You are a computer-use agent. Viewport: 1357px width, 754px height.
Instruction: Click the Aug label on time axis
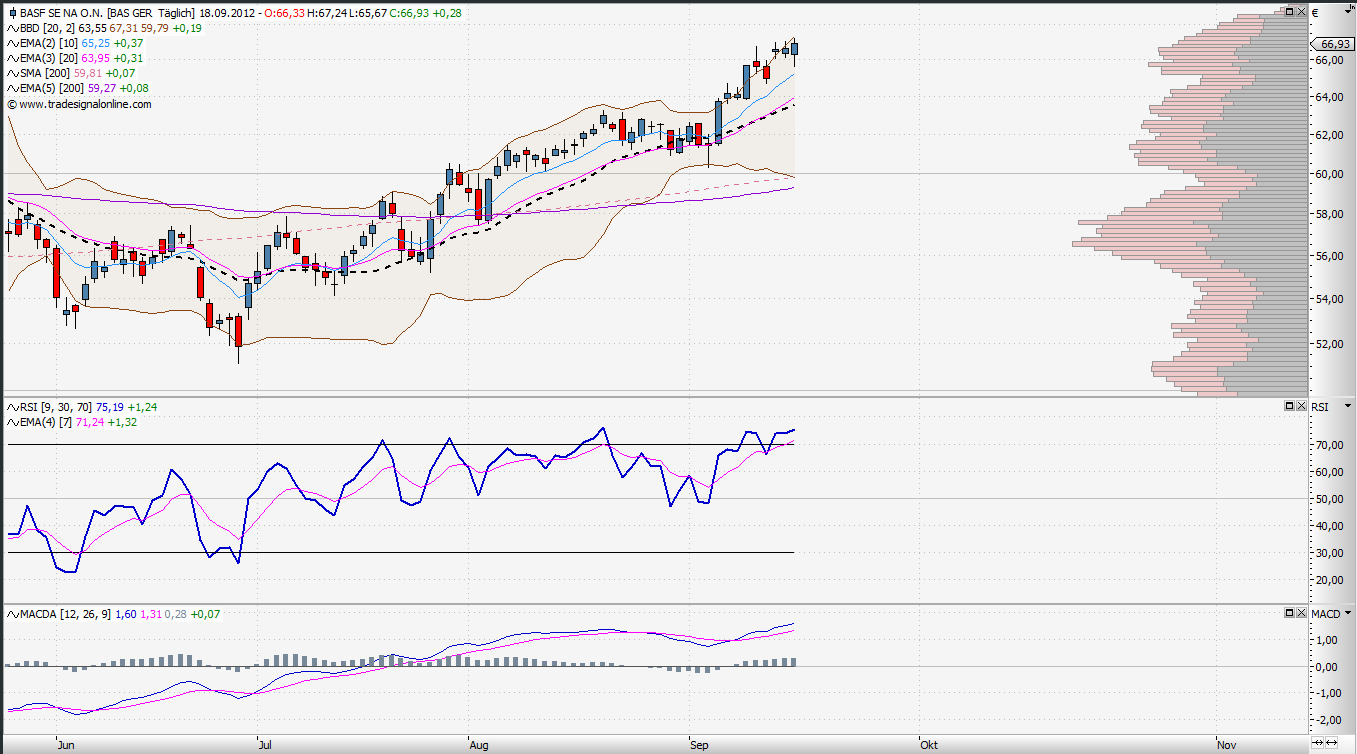pyautogui.click(x=478, y=745)
